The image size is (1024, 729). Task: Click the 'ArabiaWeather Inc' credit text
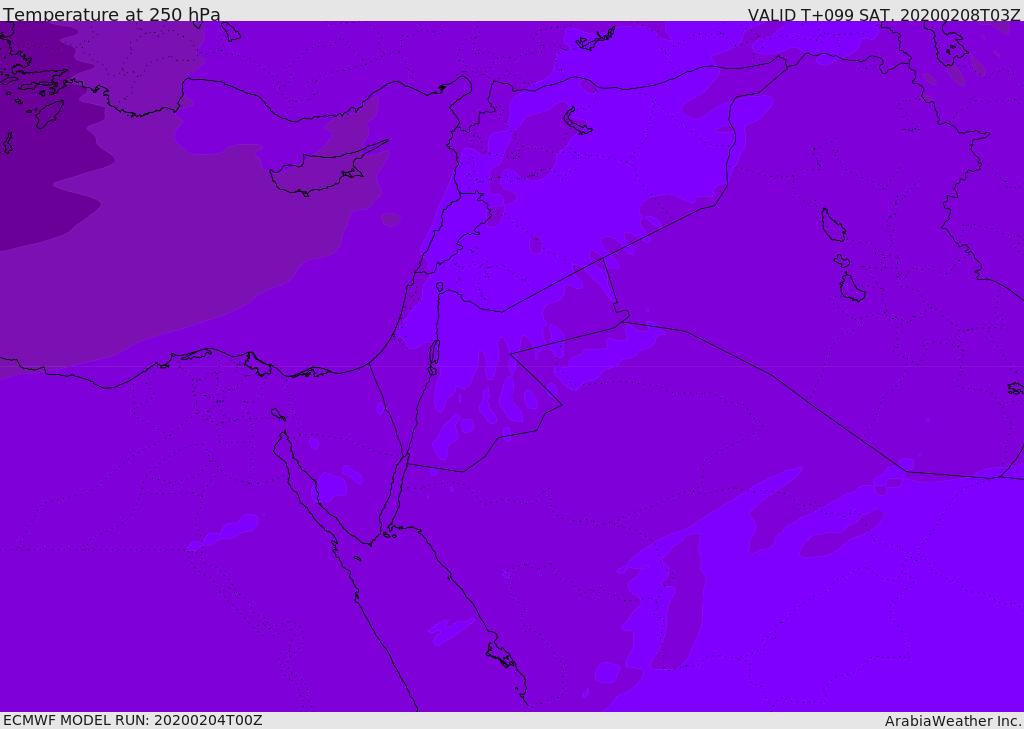[952, 721]
